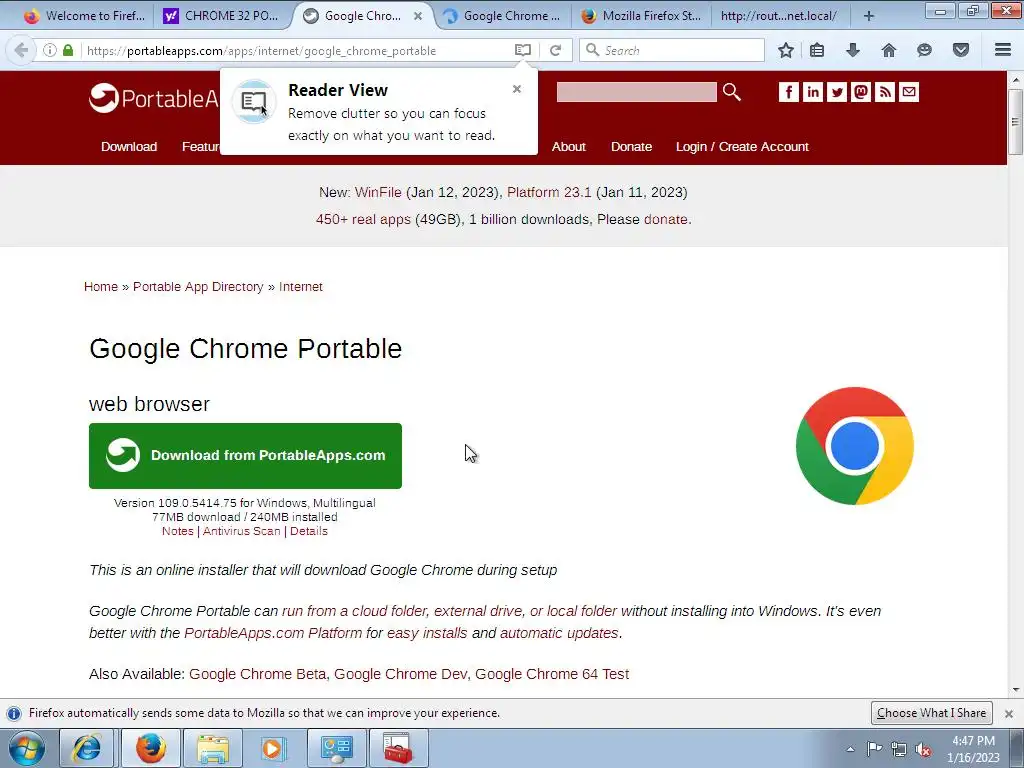1024x768 pixels.
Task: Click the PortableApps search magnifier icon
Action: coord(731,92)
